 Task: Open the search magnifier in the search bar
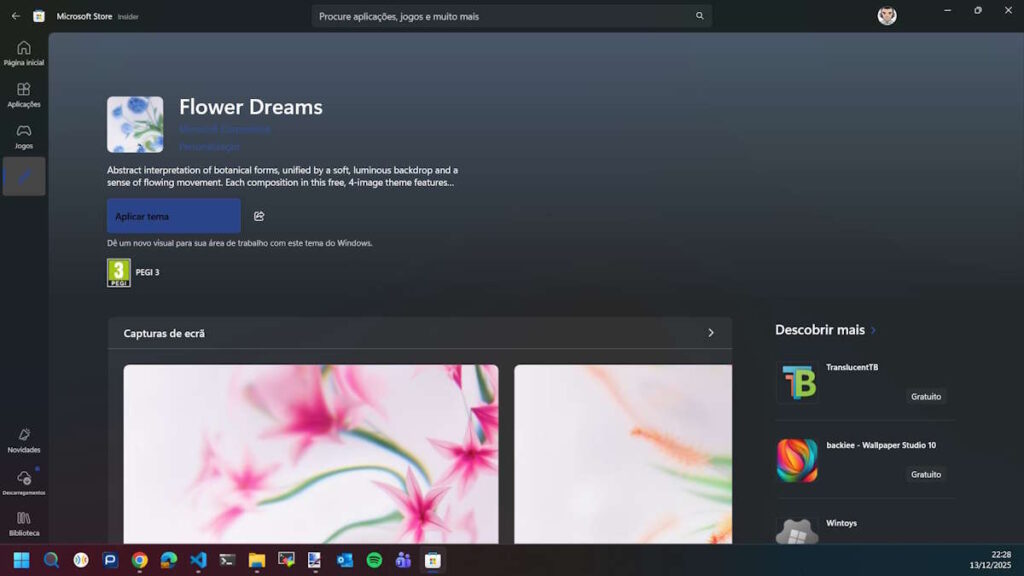coord(699,16)
